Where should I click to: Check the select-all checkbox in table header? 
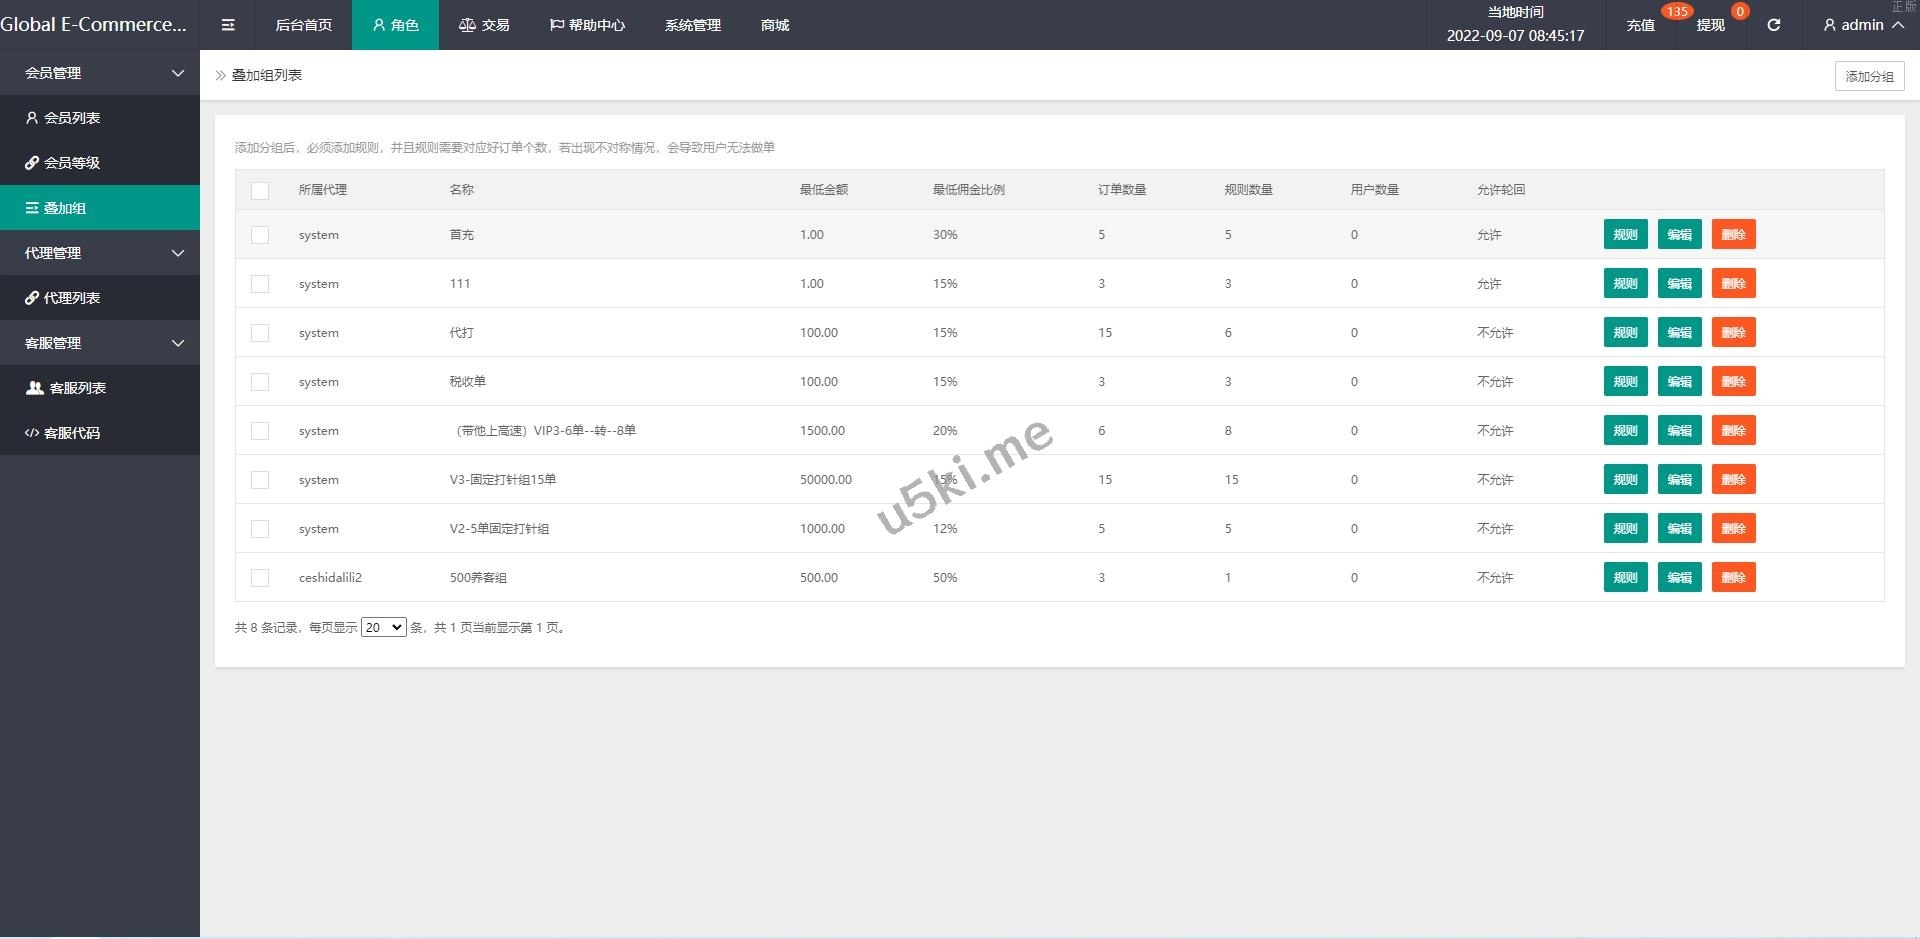[260, 190]
